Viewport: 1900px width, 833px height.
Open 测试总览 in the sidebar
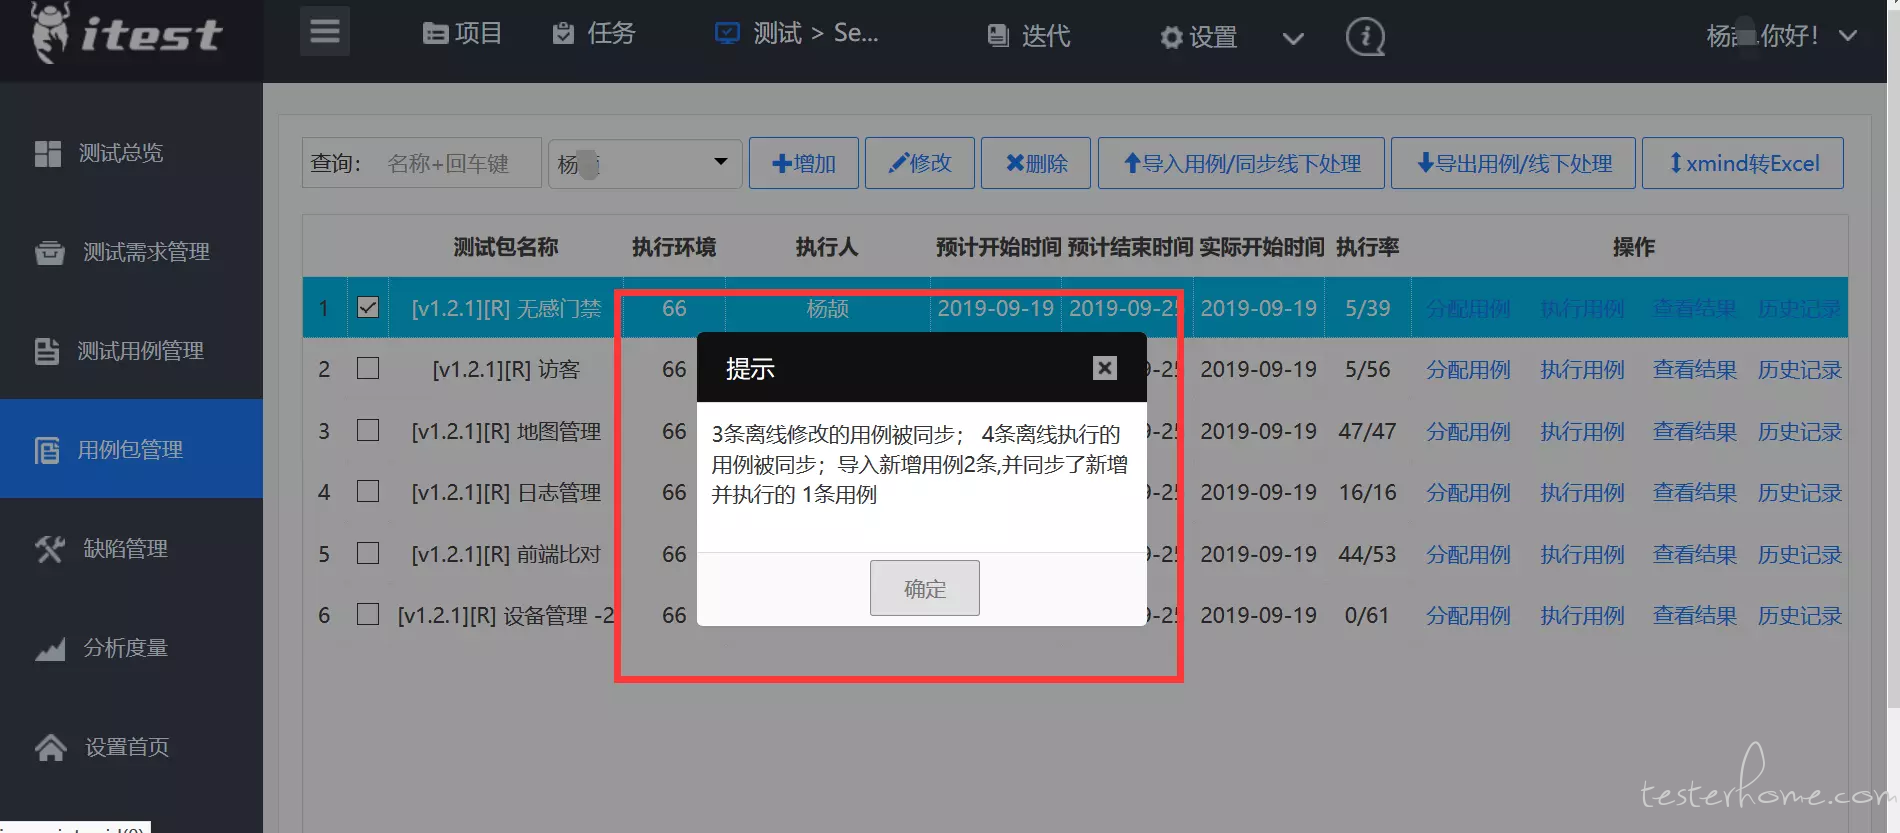click(x=131, y=153)
